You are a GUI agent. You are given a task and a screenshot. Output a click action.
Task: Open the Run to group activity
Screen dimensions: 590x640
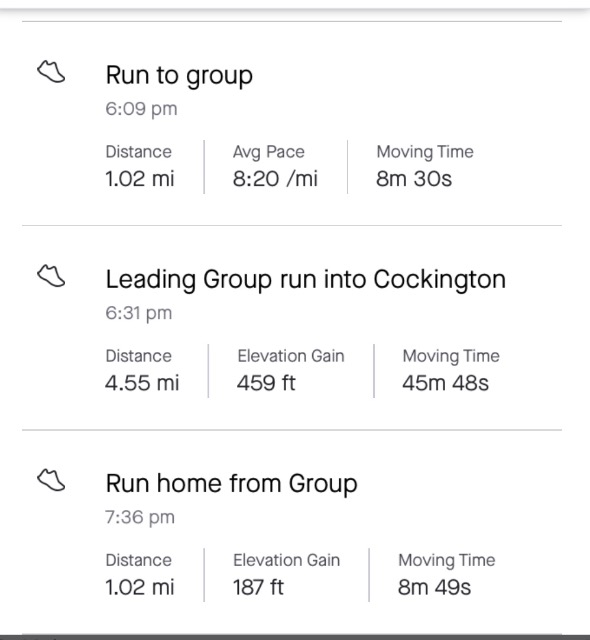[x=179, y=76]
